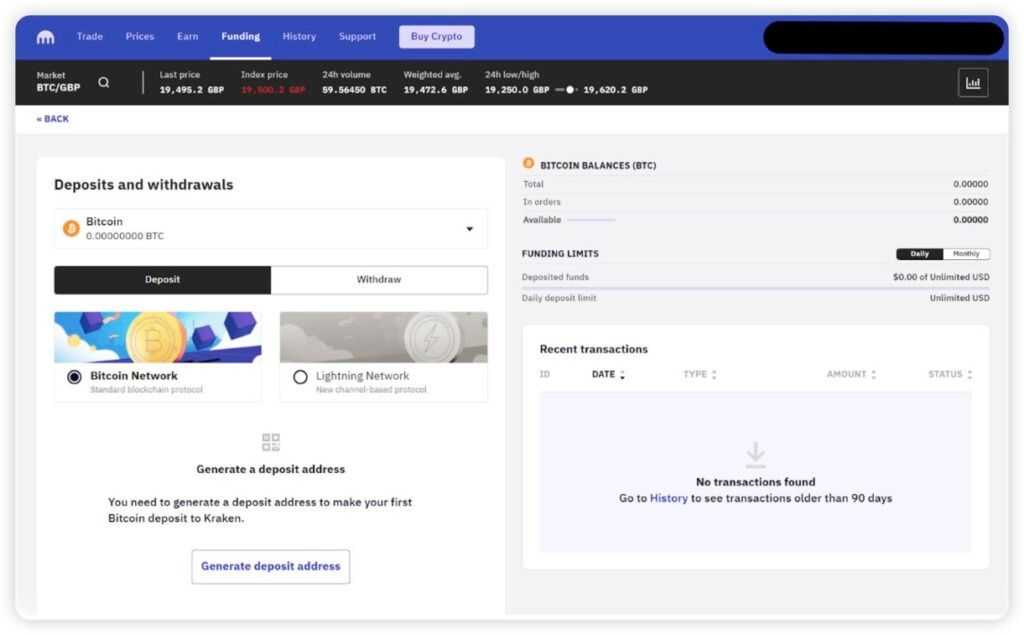Sort transactions by Type
Image resolution: width=1024 pixels, height=635 pixels.
pyautogui.click(x=699, y=374)
